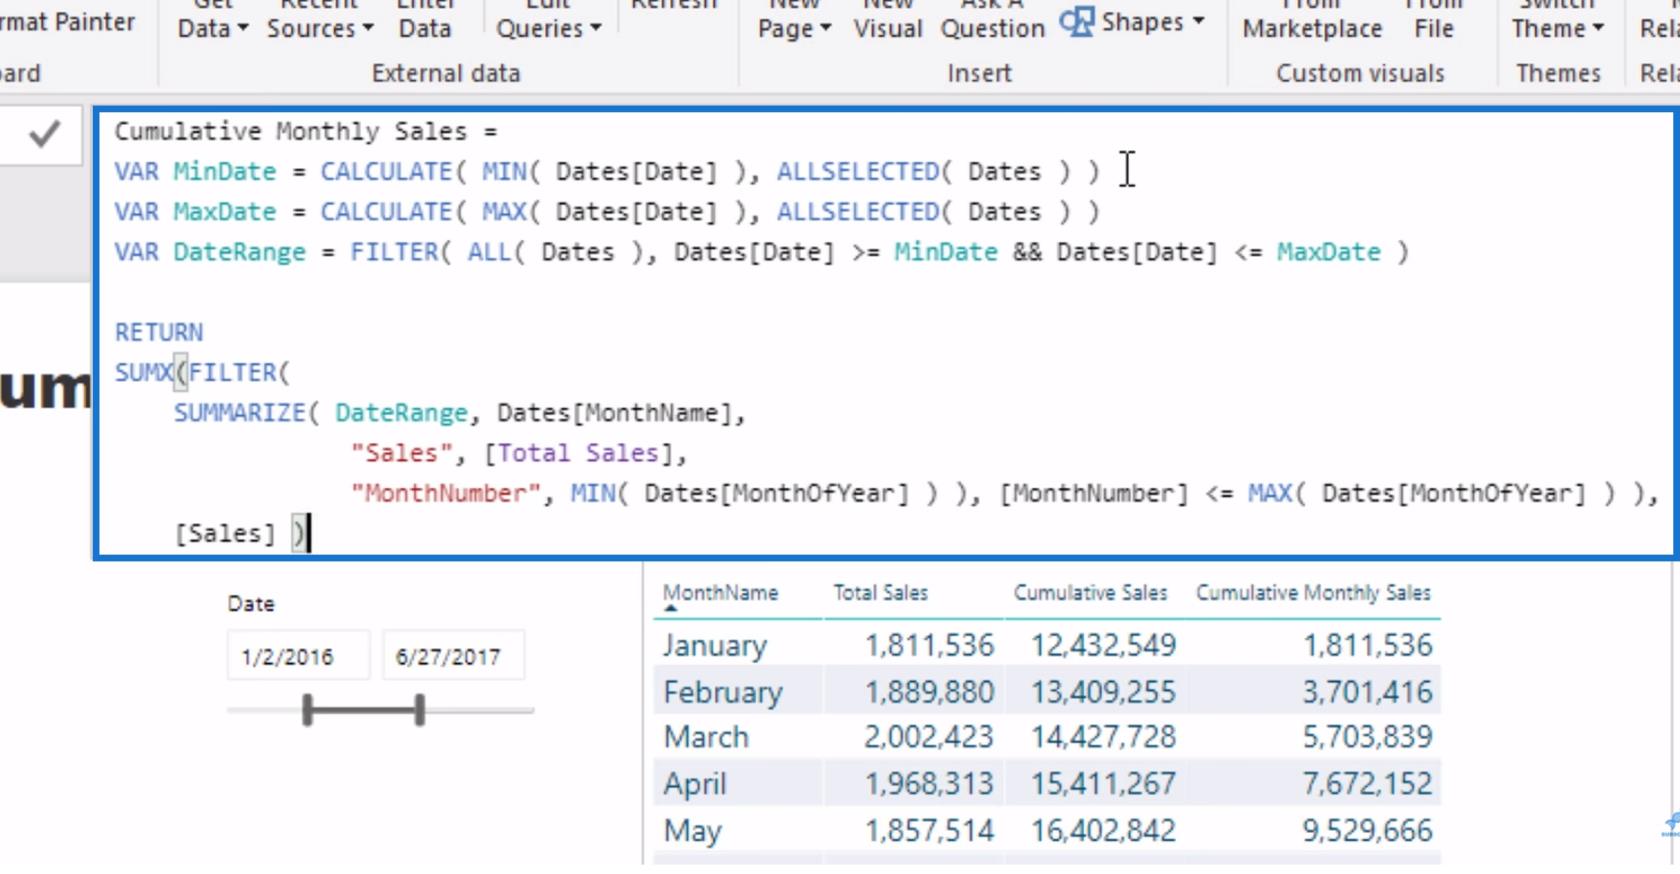
Task: Expand the New Page dropdown
Action: pyautogui.click(x=794, y=20)
